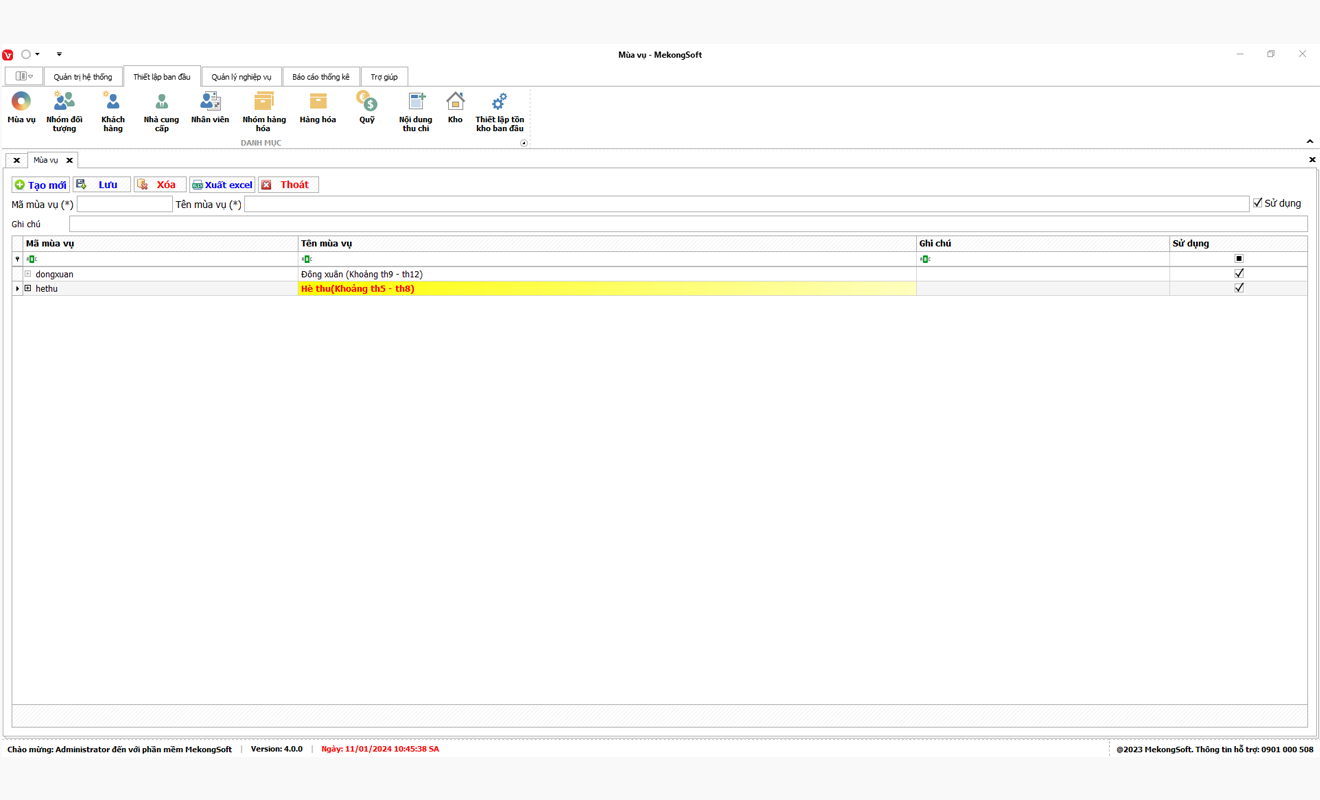Click the Tên mùa vụ input field

[746, 204]
